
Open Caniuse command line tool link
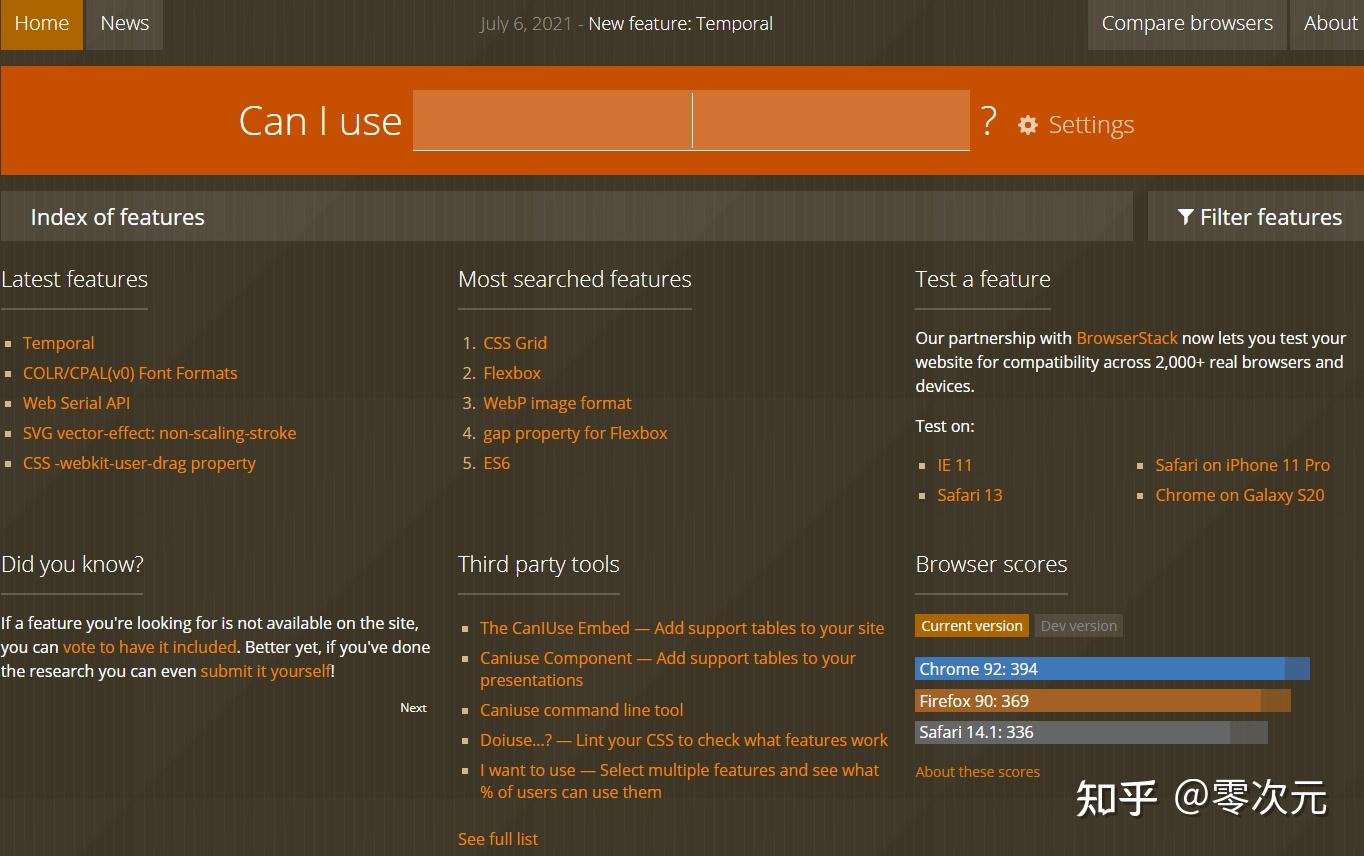pos(582,710)
